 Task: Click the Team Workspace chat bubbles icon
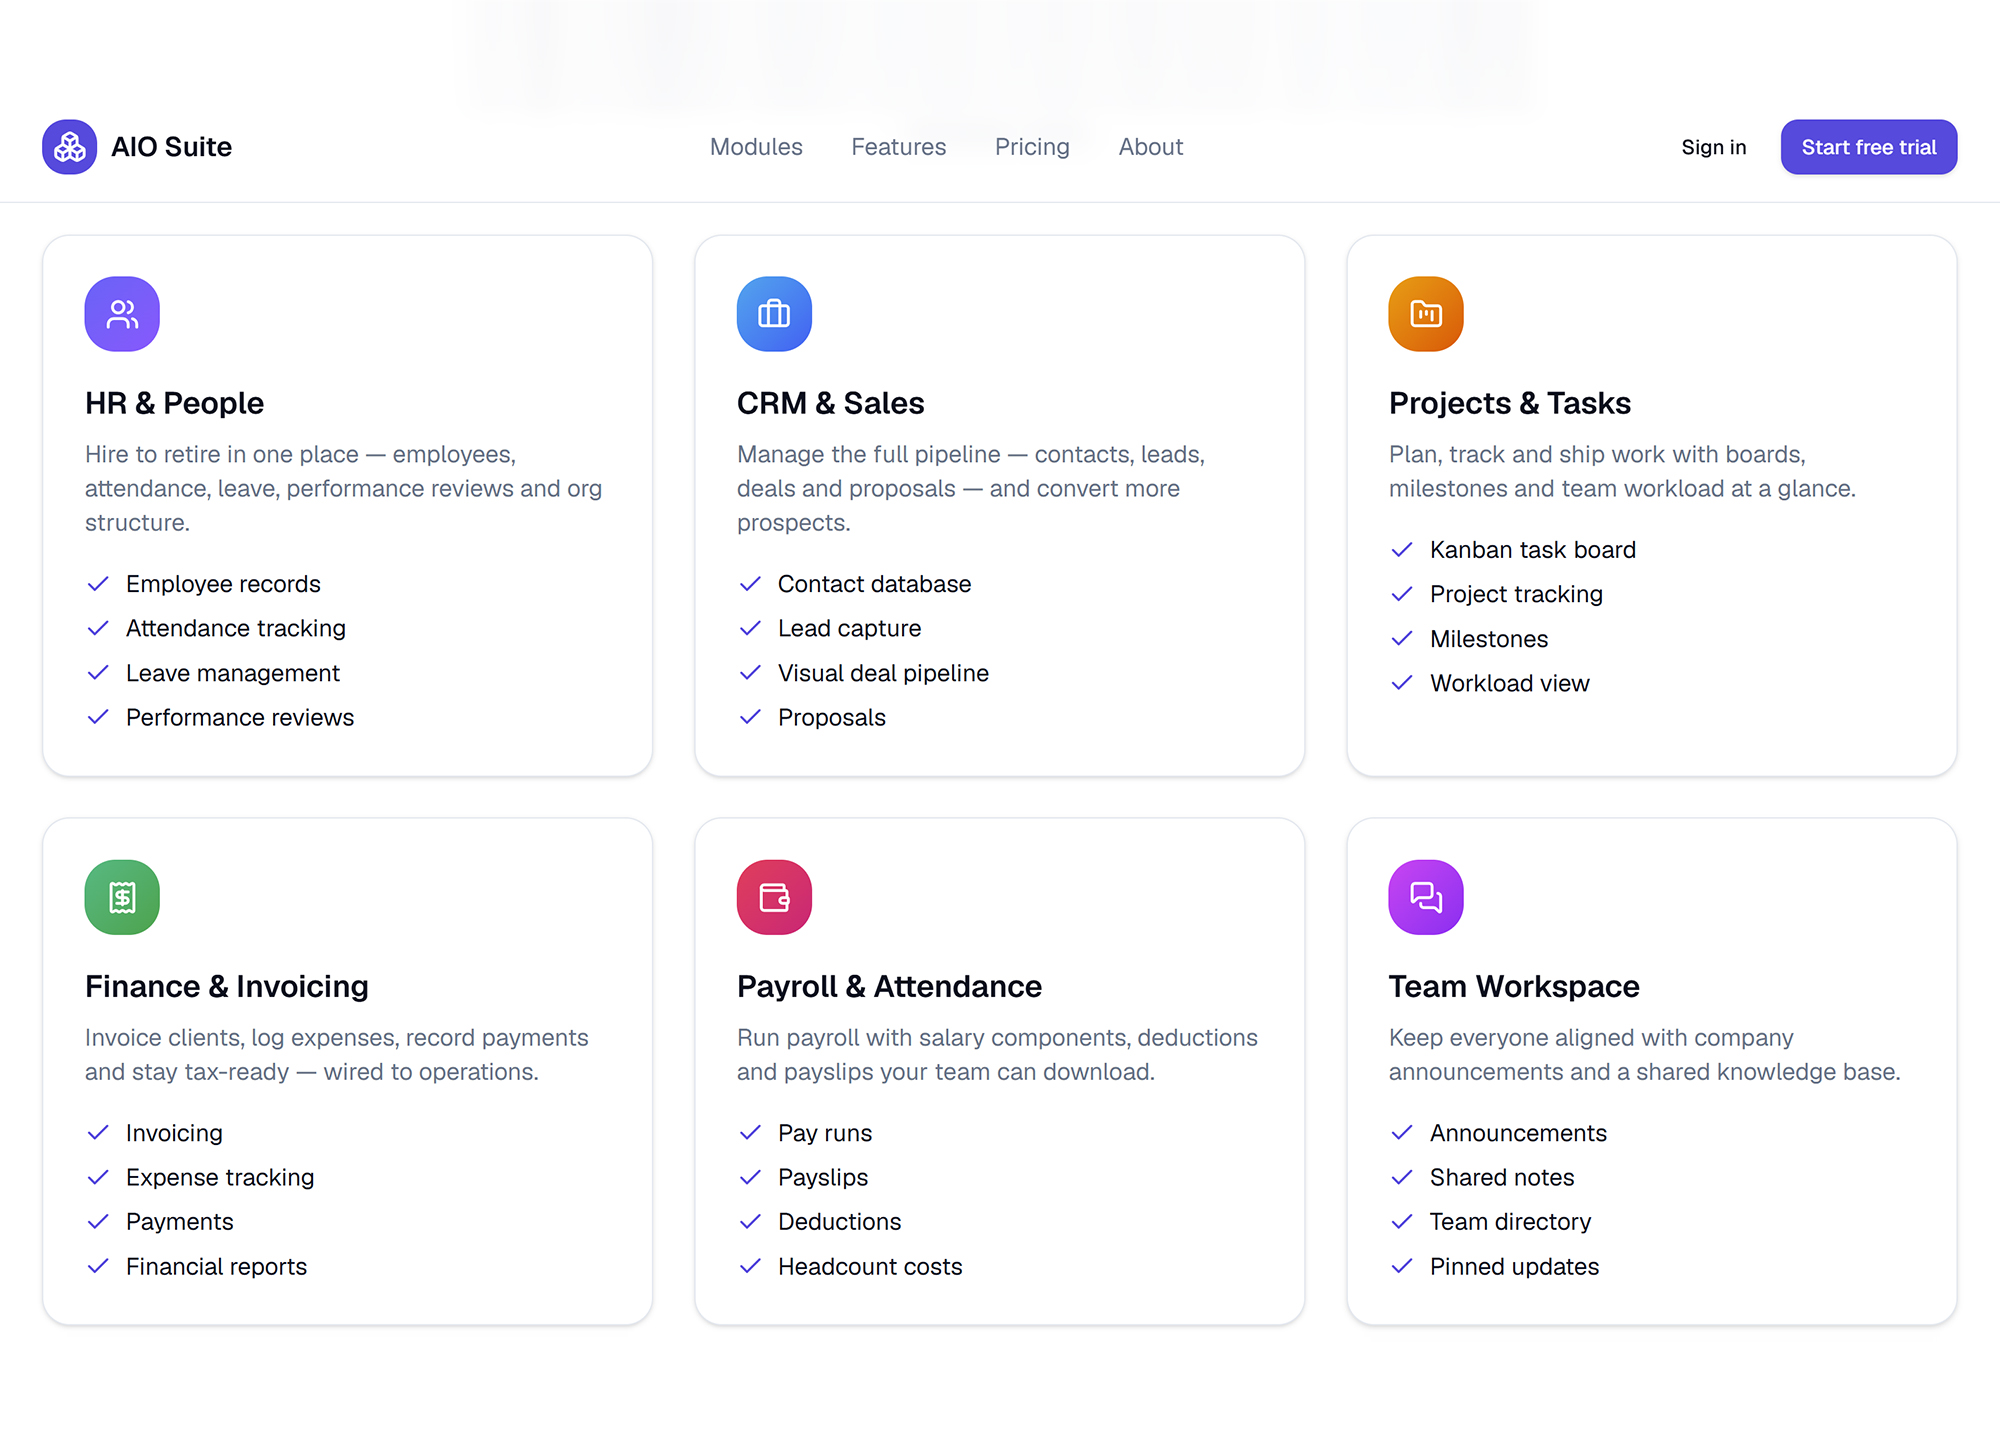1426,897
